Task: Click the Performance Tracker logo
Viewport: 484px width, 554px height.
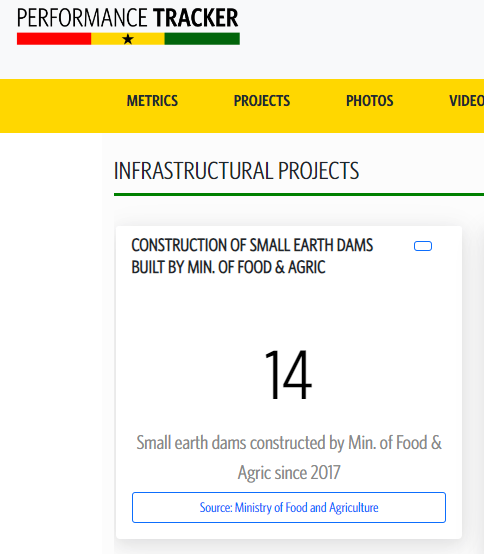Action: coord(128,26)
